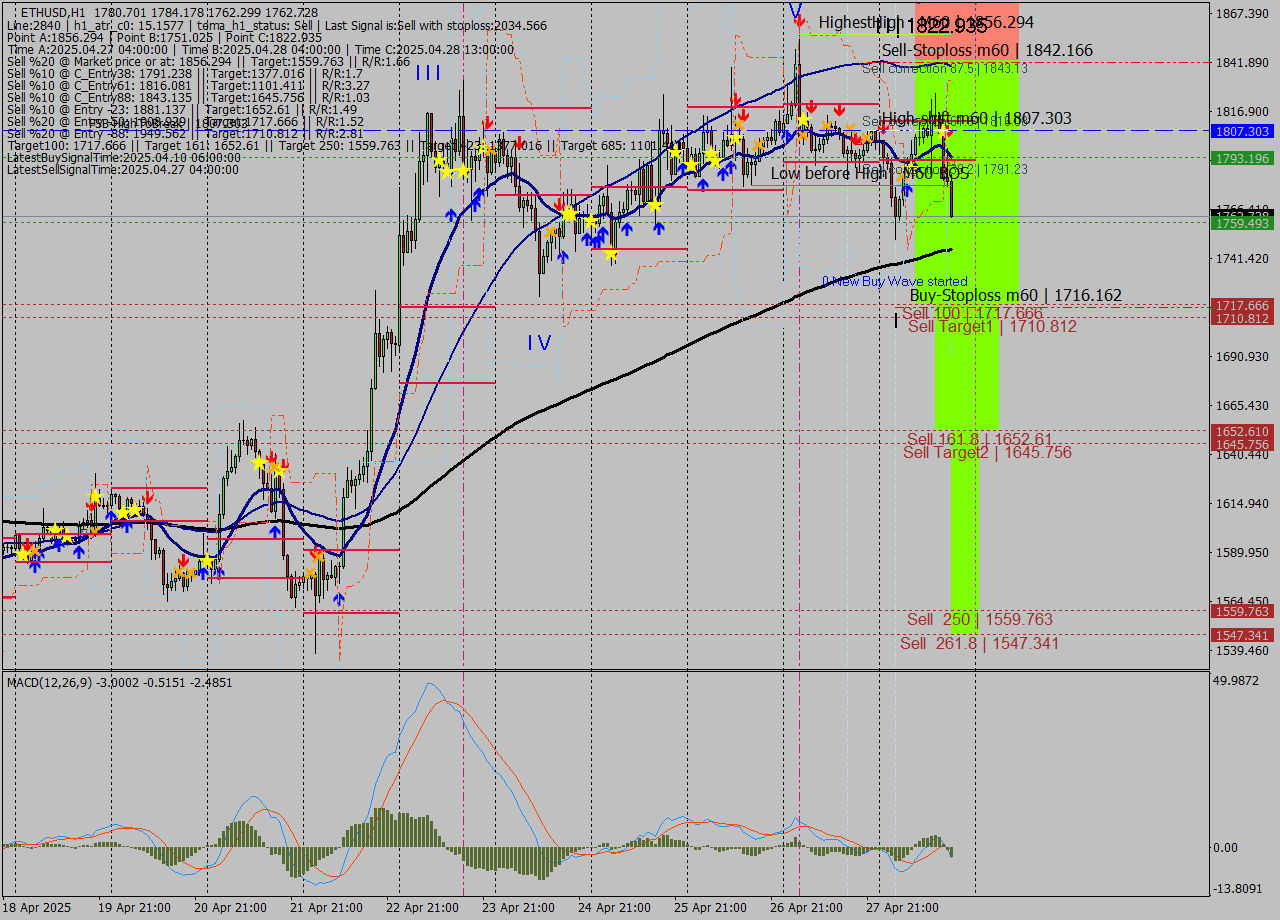
Task: Click the Low before High M60-BOS label
Action: pyautogui.click(x=869, y=173)
